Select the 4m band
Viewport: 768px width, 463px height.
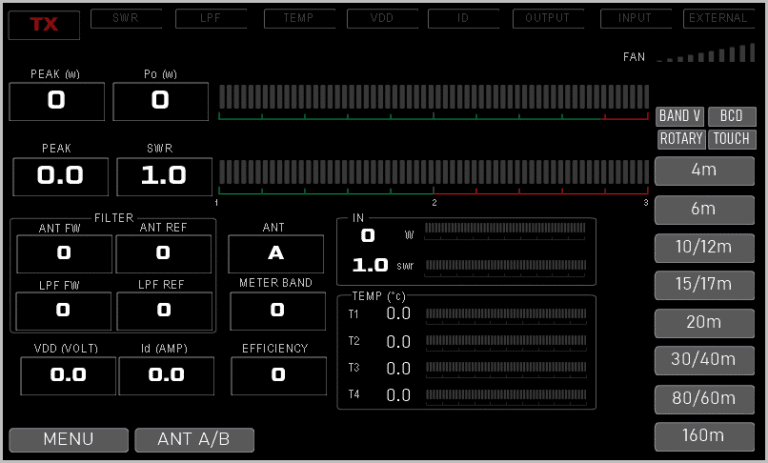[x=704, y=171]
